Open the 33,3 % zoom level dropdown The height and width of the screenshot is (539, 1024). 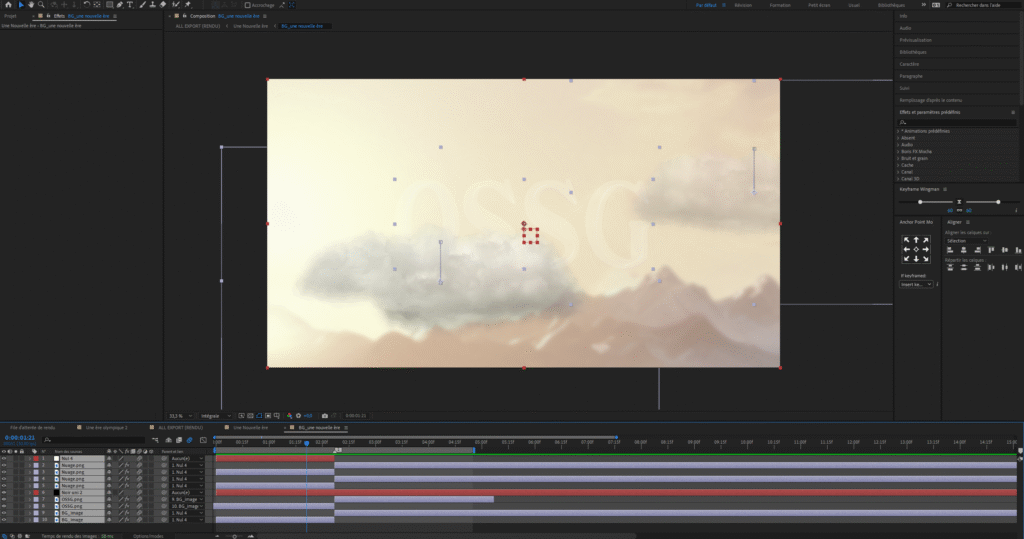[178, 415]
